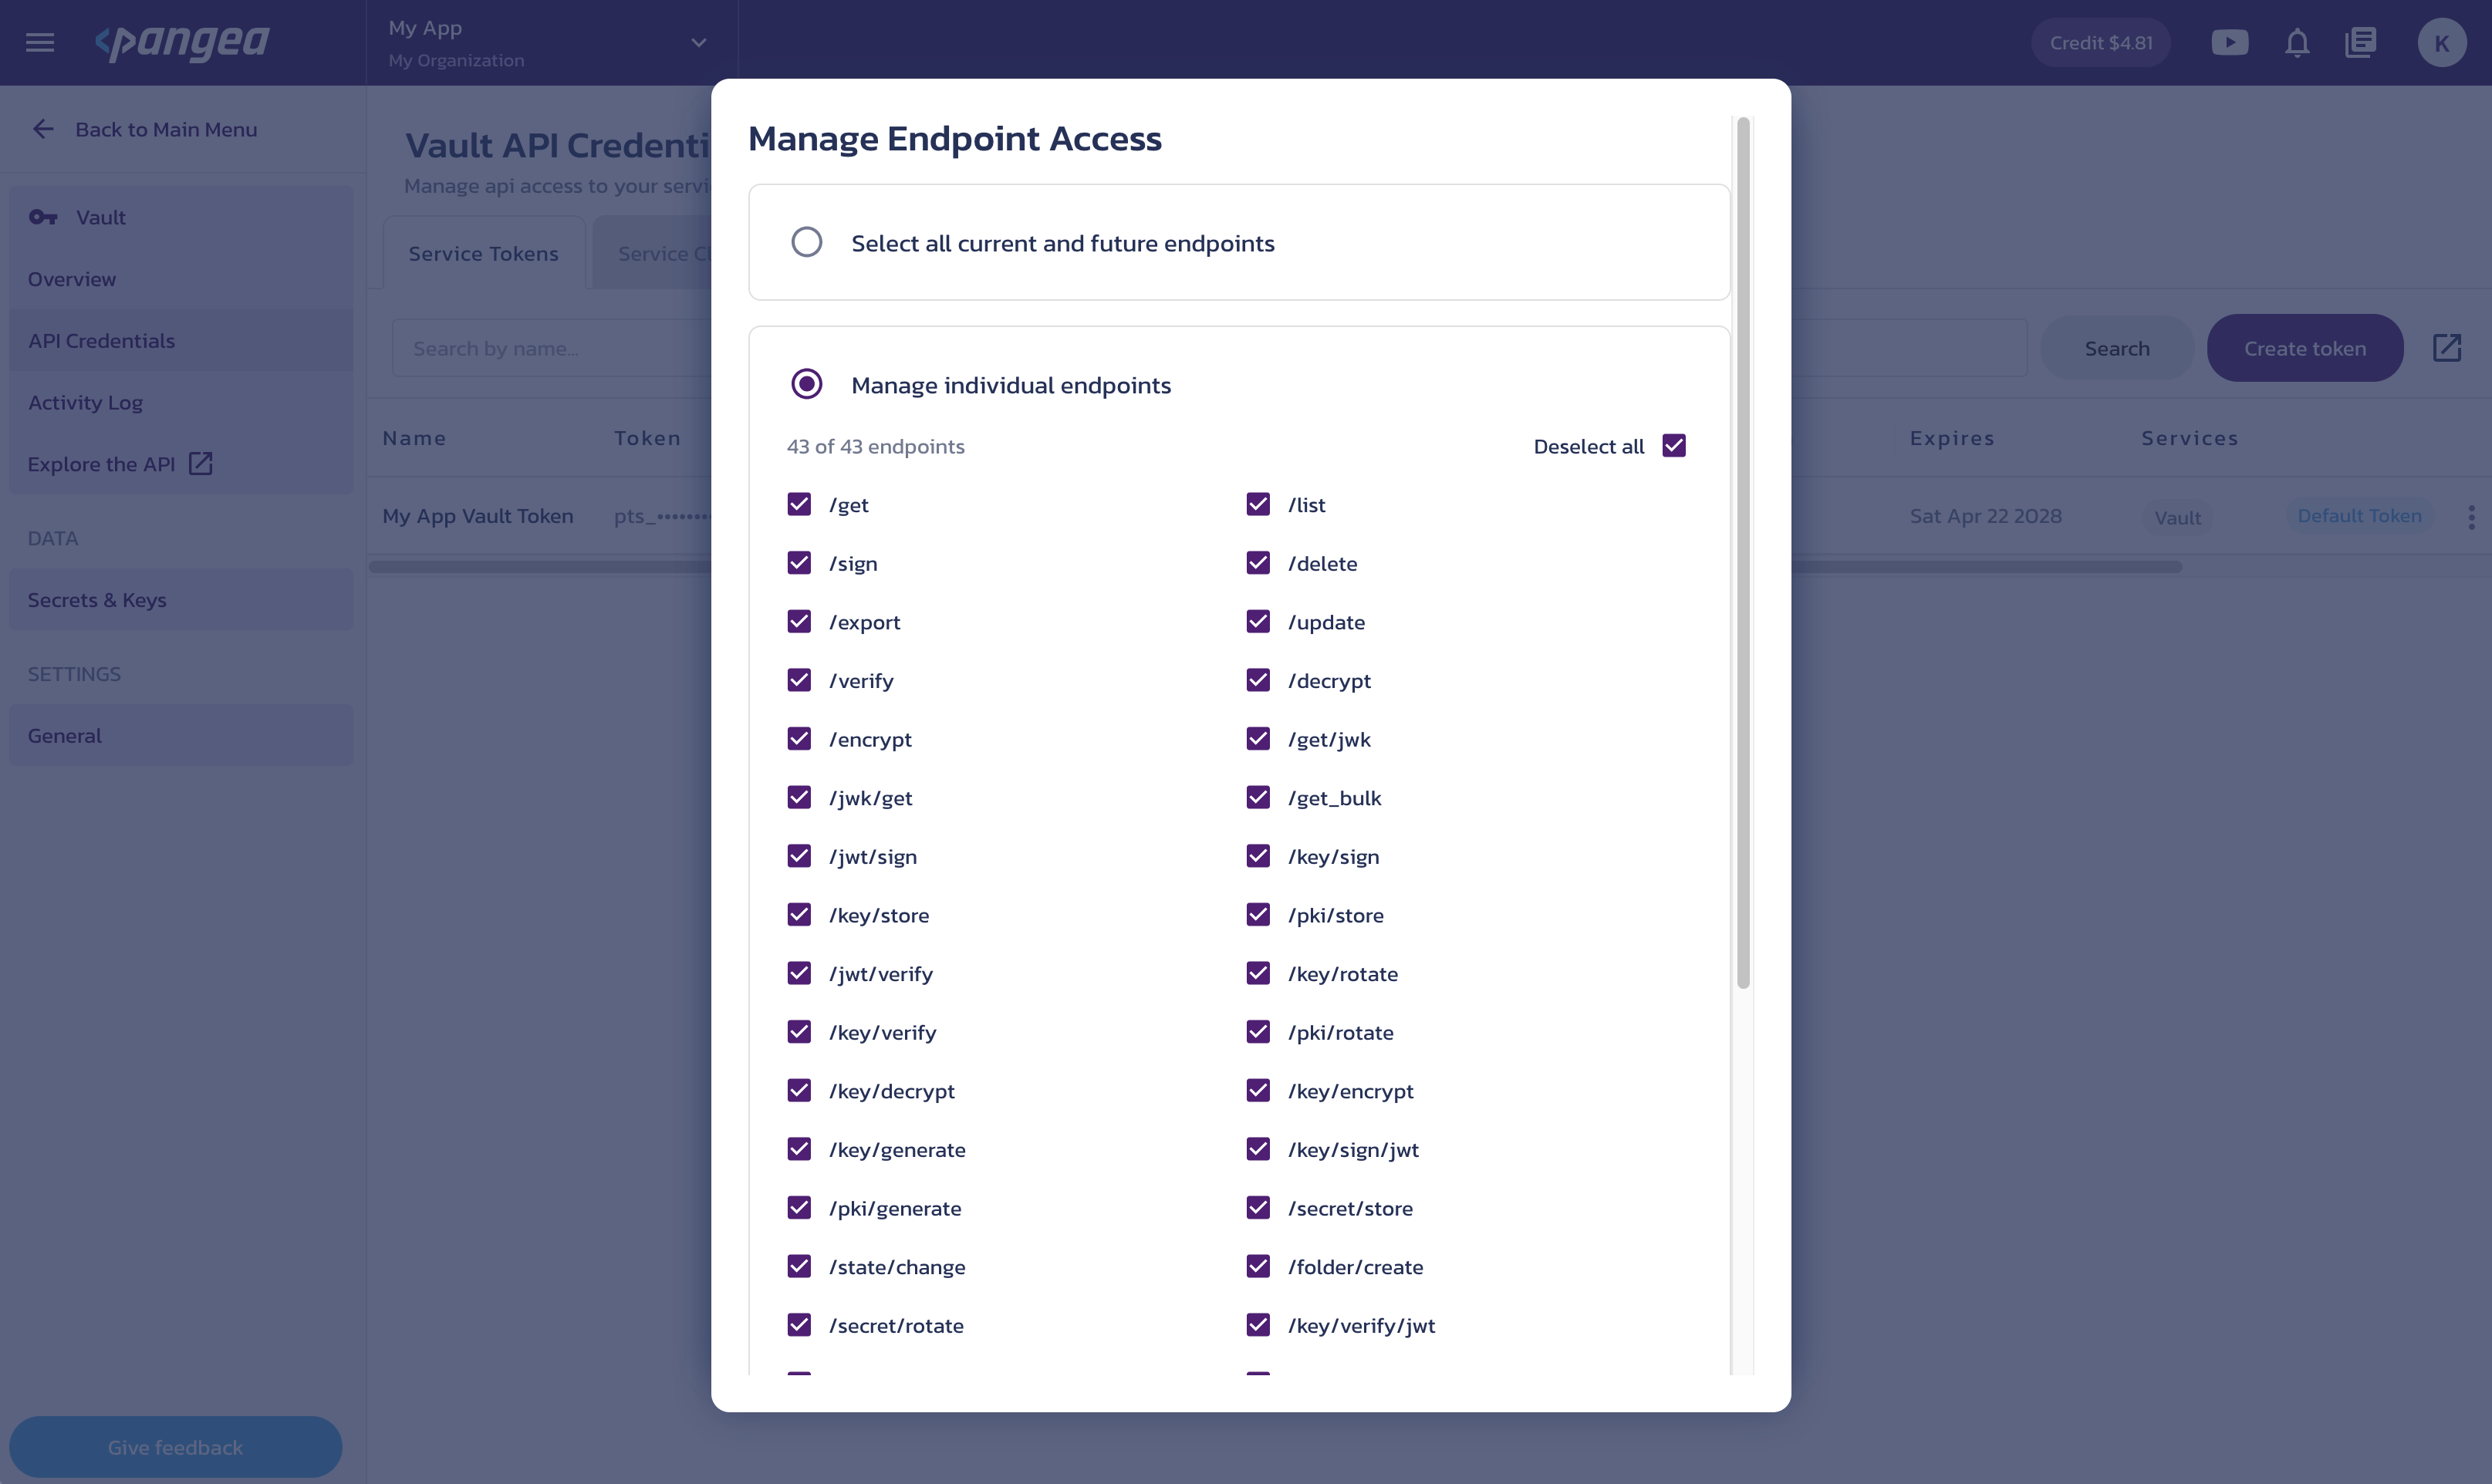This screenshot has width=2492, height=1484.
Task: Open Secrets & Keys in the sidebar
Action: click(x=181, y=600)
